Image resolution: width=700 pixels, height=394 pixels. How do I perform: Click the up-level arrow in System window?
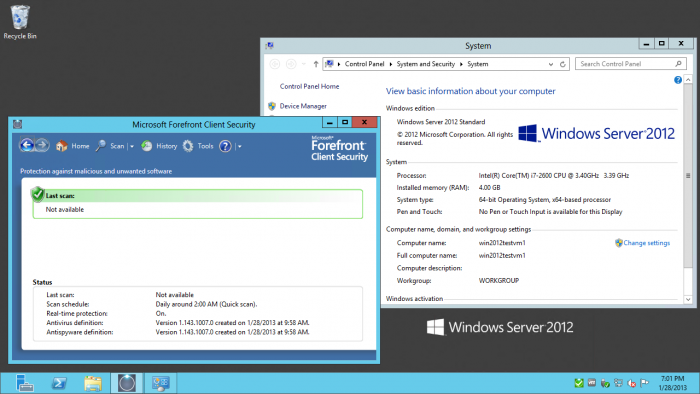tap(316, 64)
